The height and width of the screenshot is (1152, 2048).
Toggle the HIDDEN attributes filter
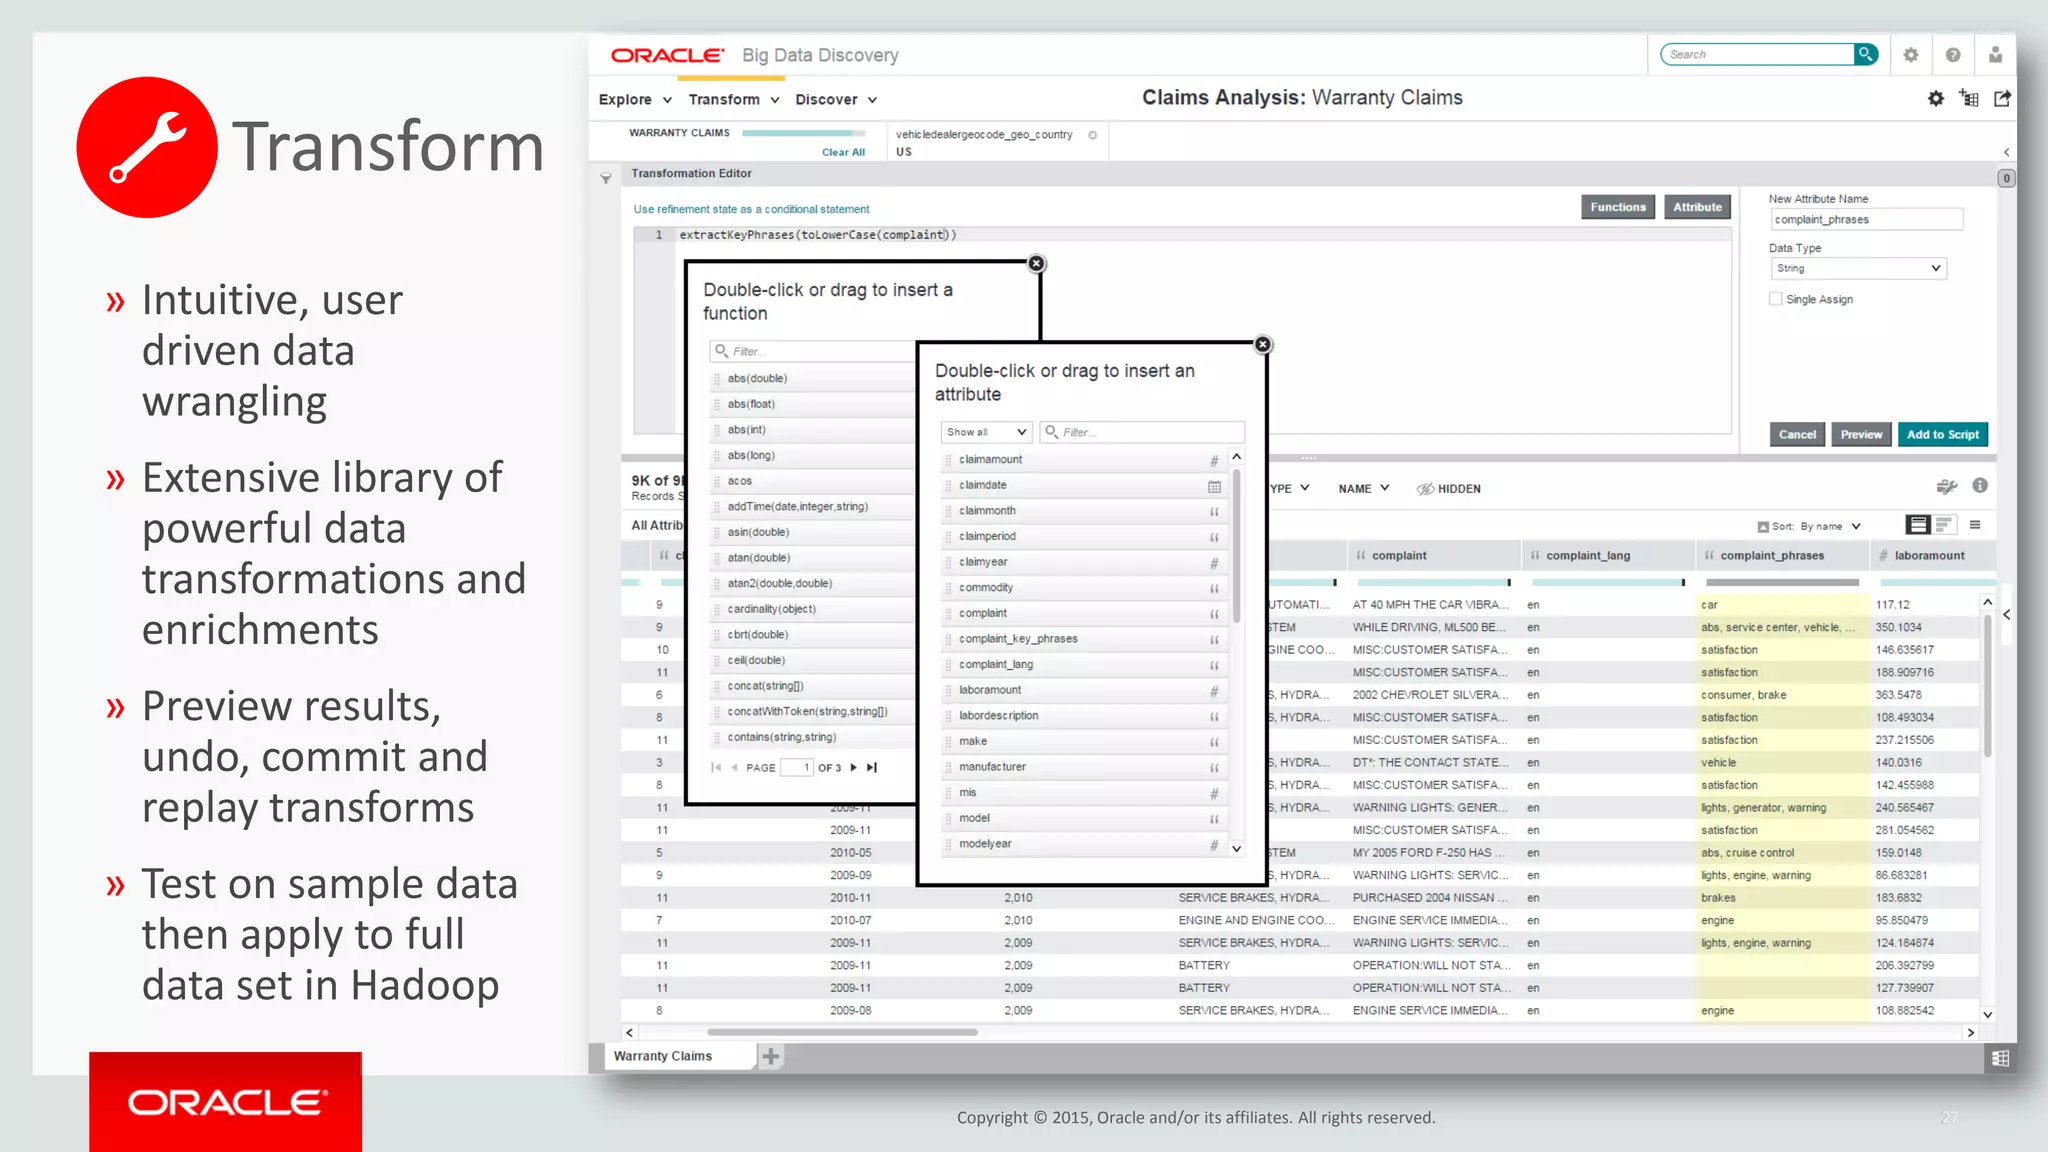click(1448, 489)
